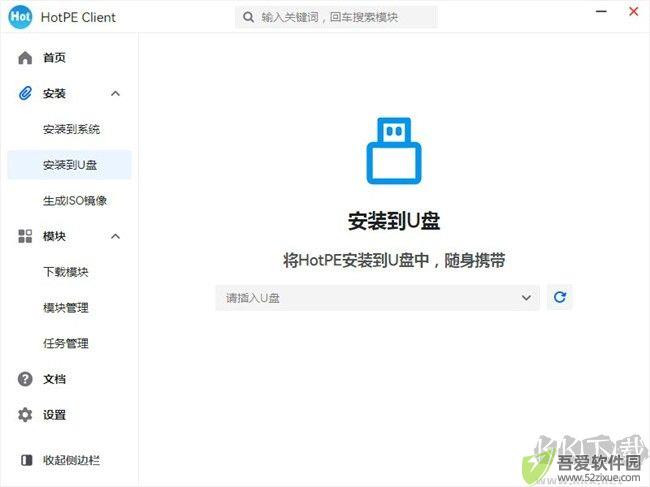Open 安装到系统 page
The width and height of the screenshot is (650, 487).
tap(71, 129)
